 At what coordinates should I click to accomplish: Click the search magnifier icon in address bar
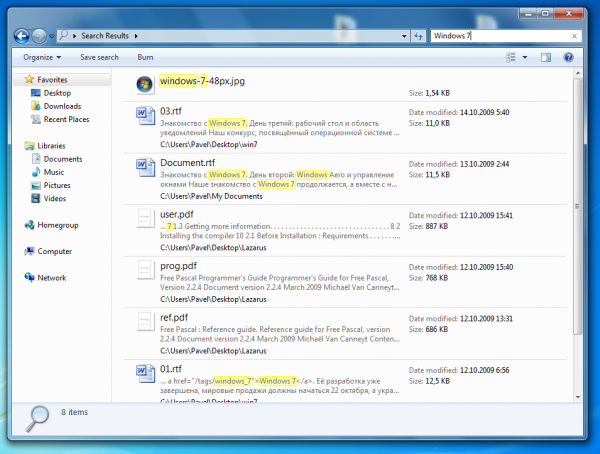64,36
